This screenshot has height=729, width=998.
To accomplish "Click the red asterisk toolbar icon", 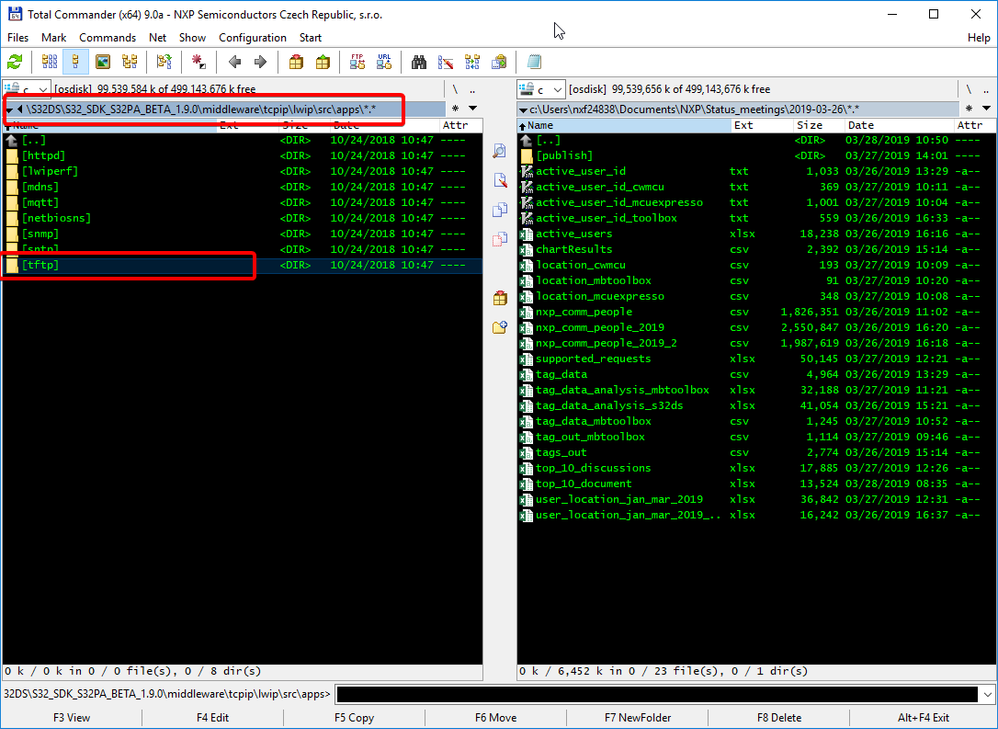I will click(x=199, y=62).
